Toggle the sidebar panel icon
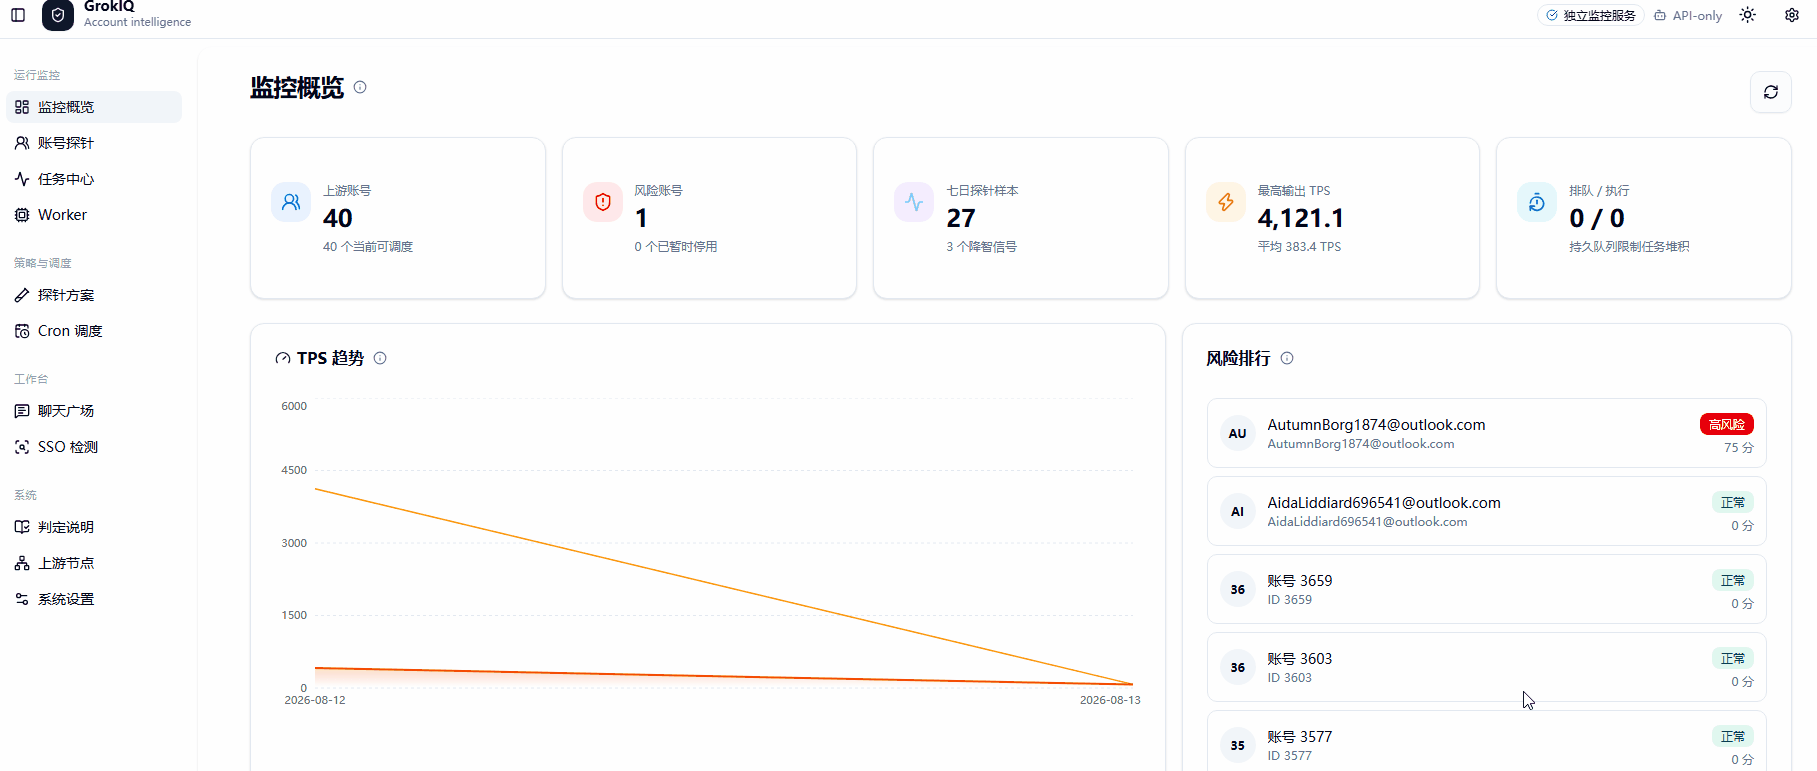Viewport: 1817px width, 771px height. coord(18,15)
